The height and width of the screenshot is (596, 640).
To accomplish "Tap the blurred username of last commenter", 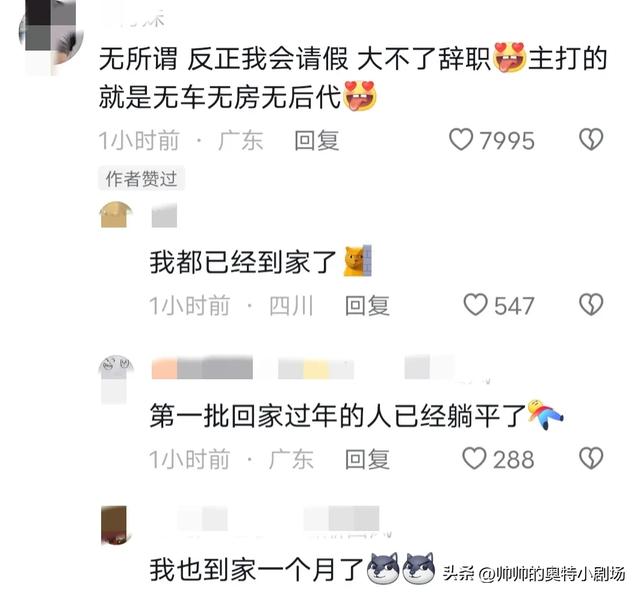I will pyautogui.click(x=278, y=518).
